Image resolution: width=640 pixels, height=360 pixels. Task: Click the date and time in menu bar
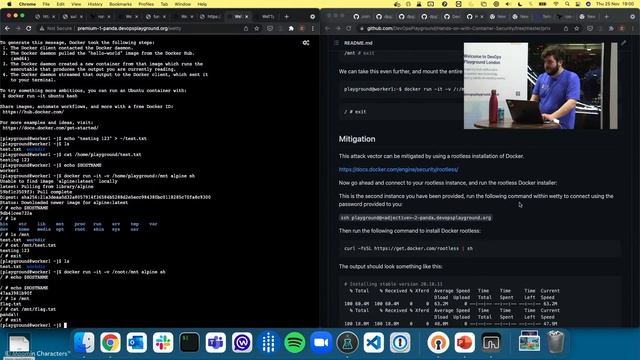(615, 4)
